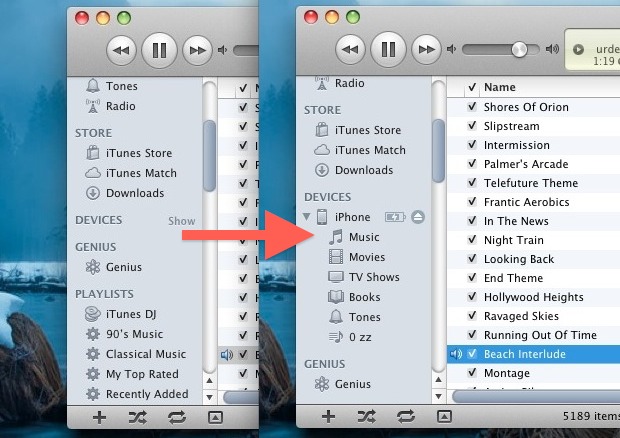
Task: Go to previous track in right iTunes window
Action: [x=350, y=49]
